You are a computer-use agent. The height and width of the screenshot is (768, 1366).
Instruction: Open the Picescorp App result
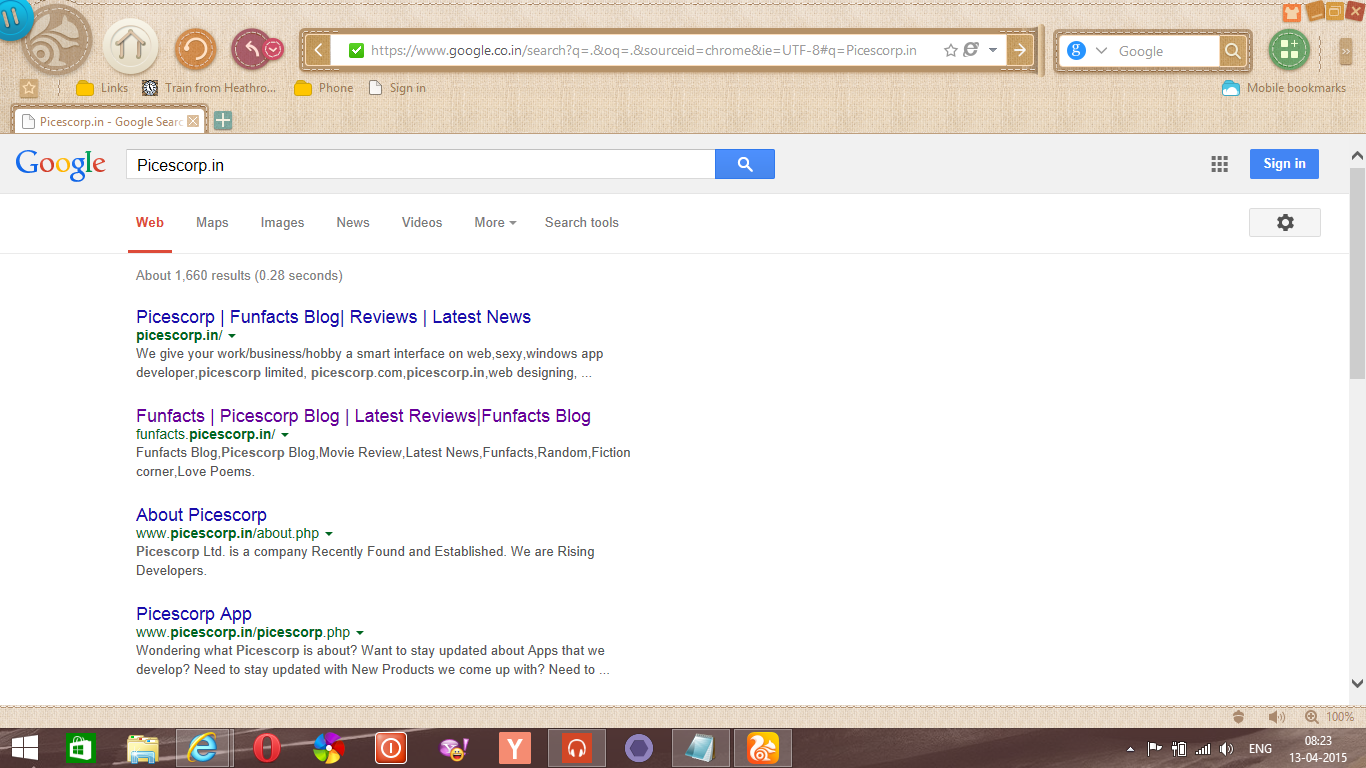[x=194, y=614]
